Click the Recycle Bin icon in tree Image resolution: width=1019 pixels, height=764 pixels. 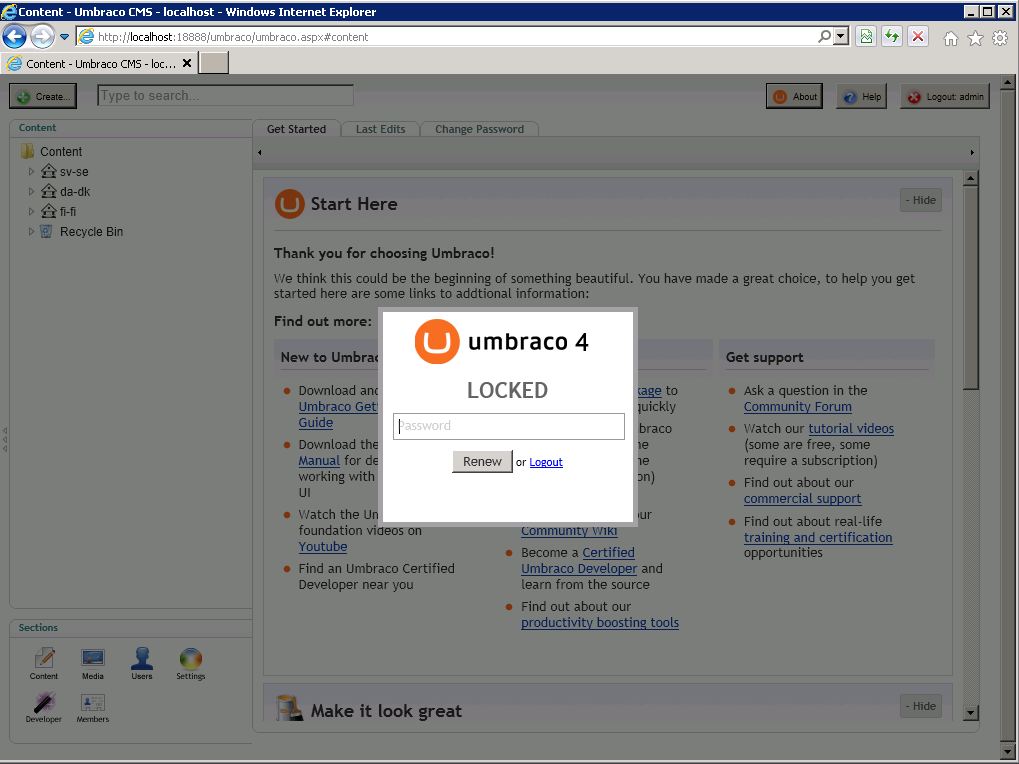click(46, 231)
